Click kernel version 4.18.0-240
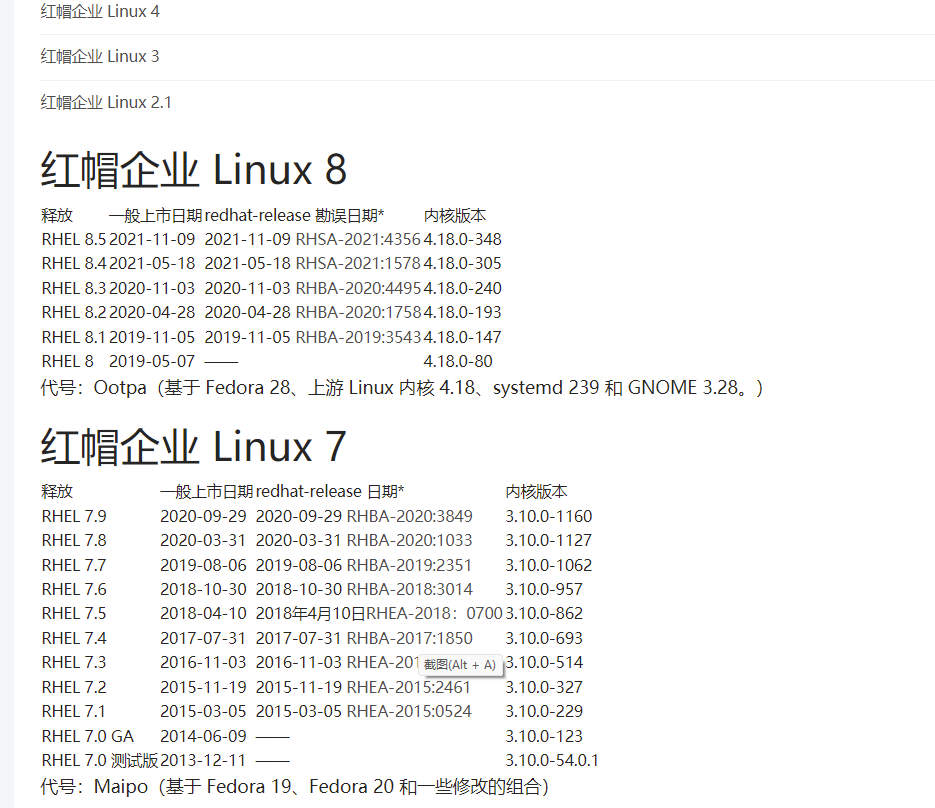935x808 pixels. point(463,288)
